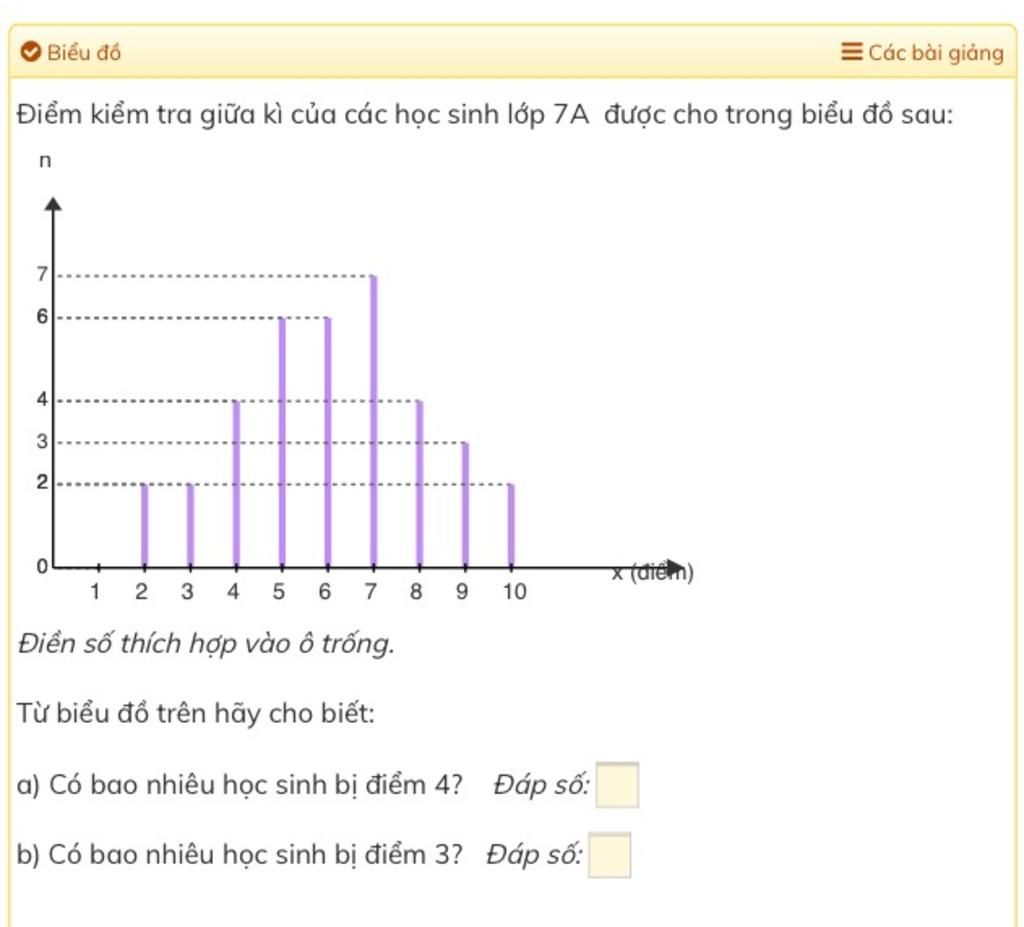
Task: Open the Các bài giảng lecture list
Action: (922, 52)
